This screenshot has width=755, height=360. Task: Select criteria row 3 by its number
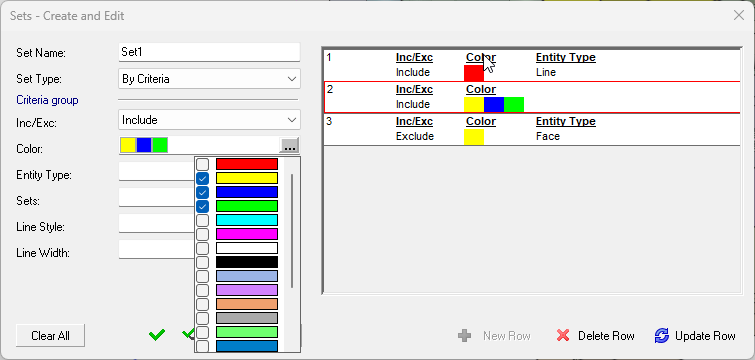click(329, 121)
